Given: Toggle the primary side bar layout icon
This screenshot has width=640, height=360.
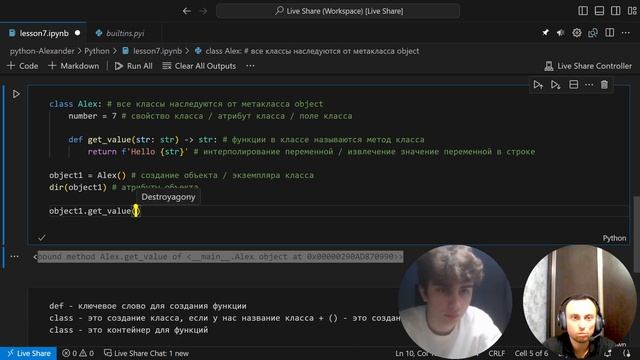Looking at the screenshot, I should (x=583, y=11).
